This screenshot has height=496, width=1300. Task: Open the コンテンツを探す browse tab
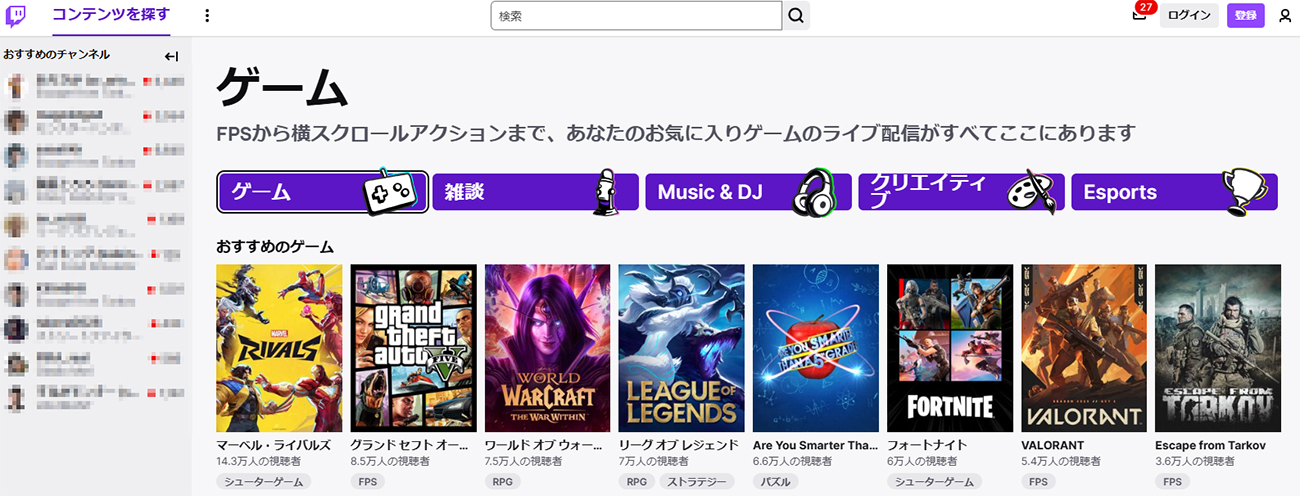coord(110,15)
